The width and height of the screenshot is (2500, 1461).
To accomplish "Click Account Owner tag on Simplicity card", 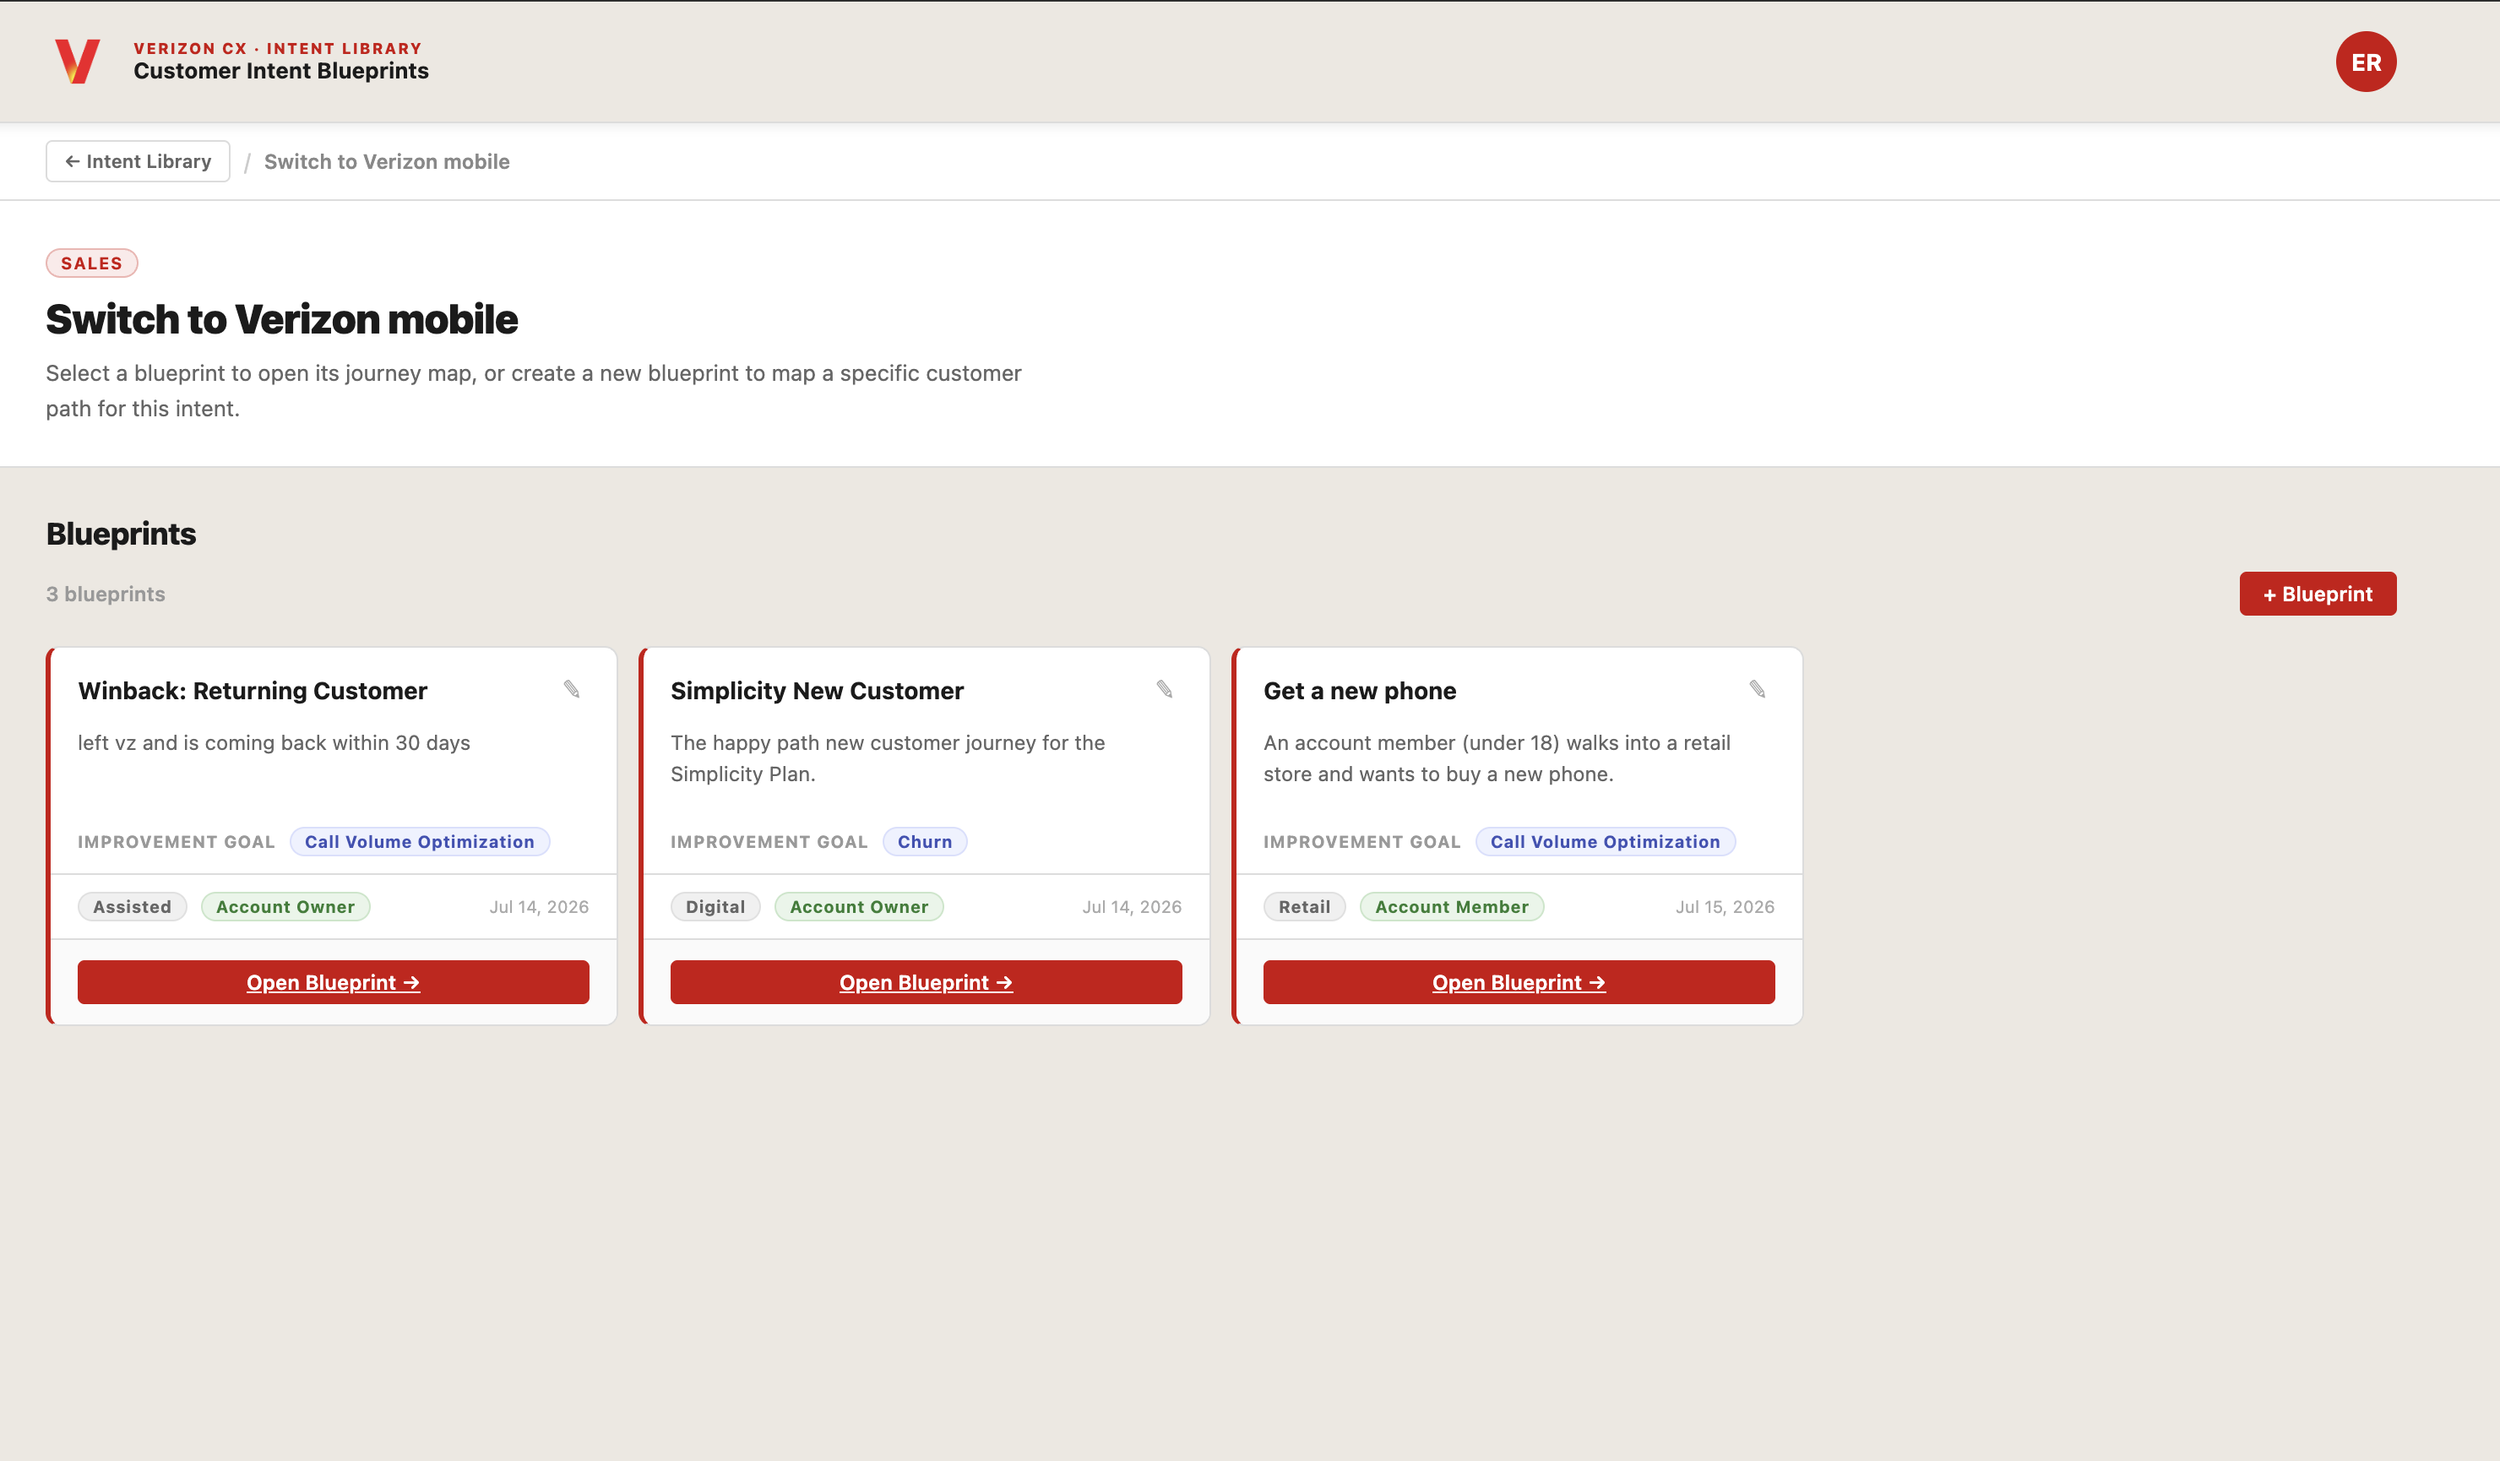I will click(859, 907).
